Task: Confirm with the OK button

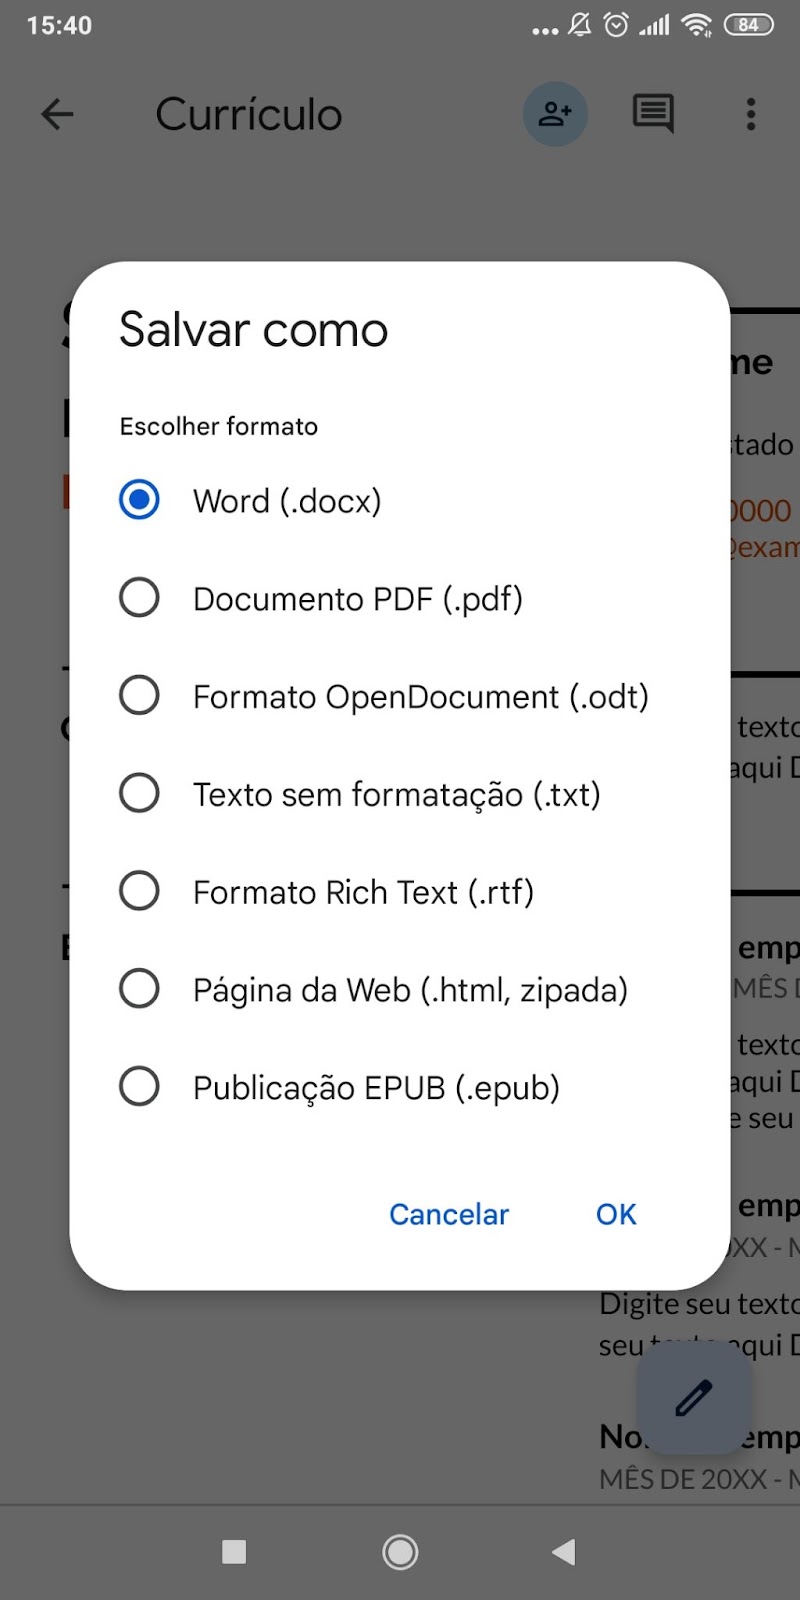Action: click(616, 1214)
